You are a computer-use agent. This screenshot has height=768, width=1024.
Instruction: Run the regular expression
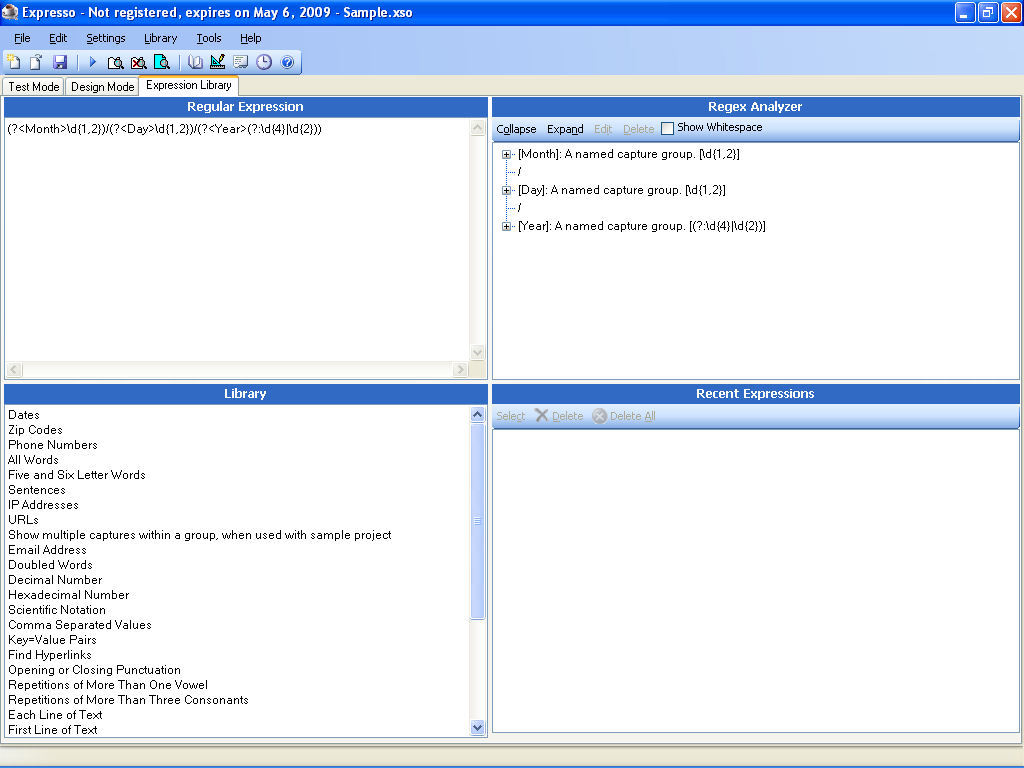point(92,61)
